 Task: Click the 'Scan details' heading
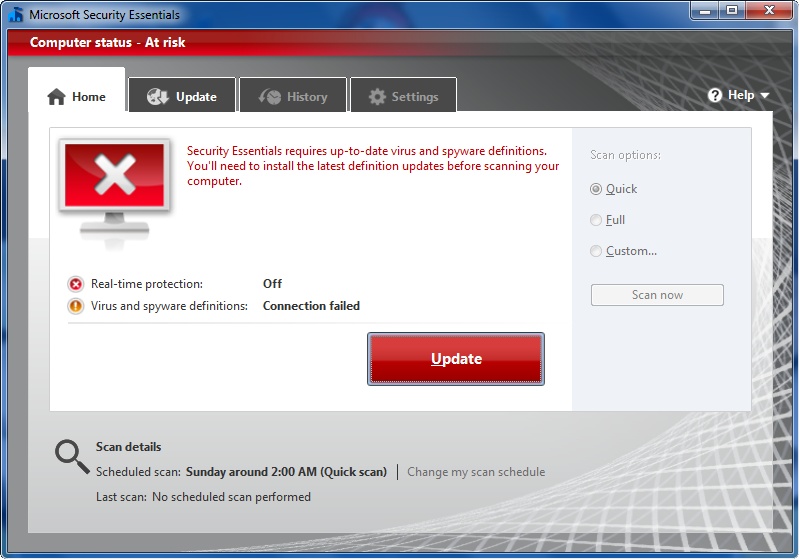click(129, 447)
